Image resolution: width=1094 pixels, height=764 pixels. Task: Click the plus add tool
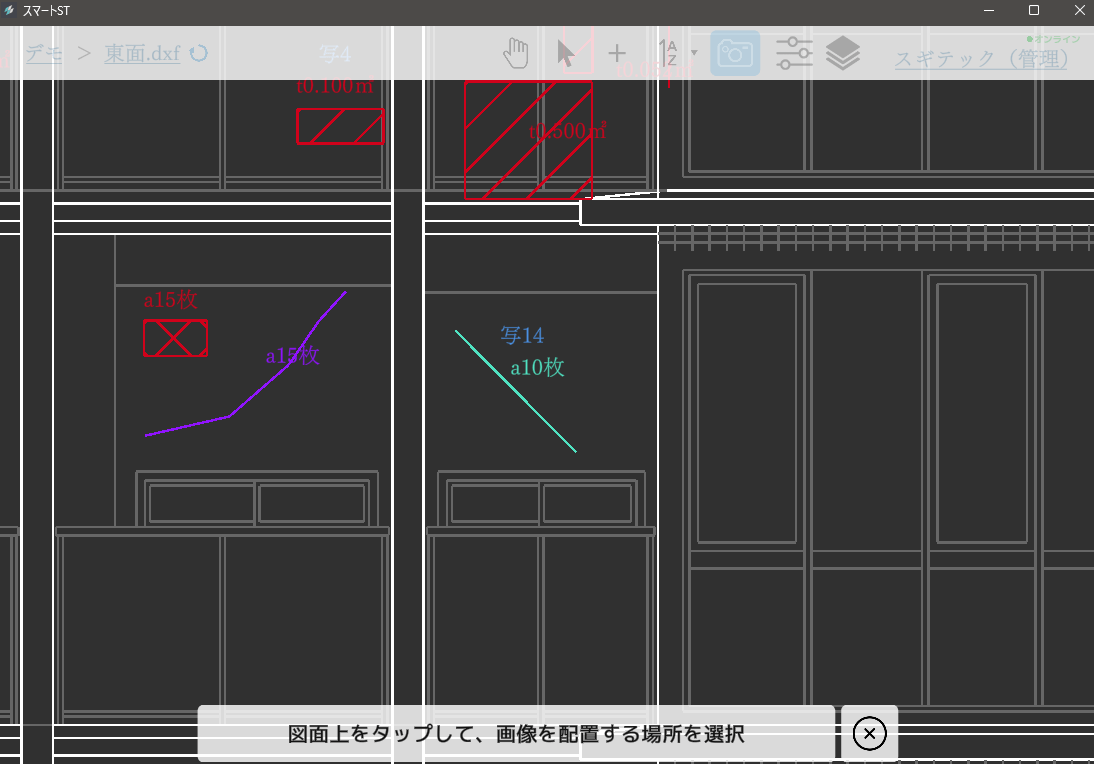(617, 53)
